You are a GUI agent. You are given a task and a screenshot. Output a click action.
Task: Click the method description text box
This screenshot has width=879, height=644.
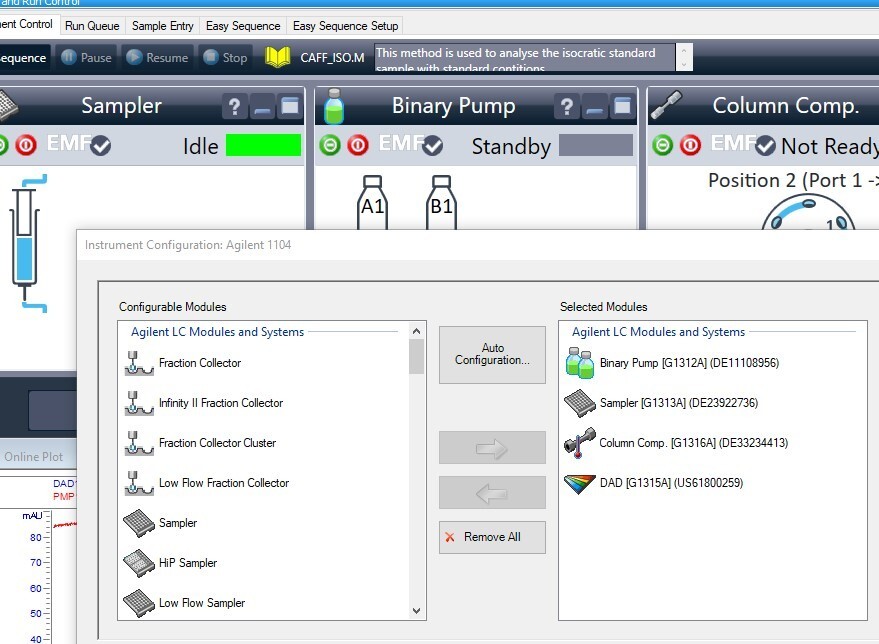(525, 57)
